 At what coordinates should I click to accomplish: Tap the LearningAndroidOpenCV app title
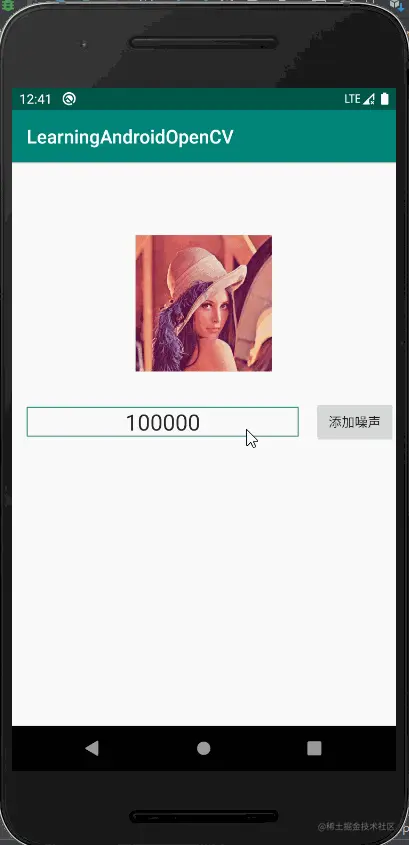tap(130, 137)
